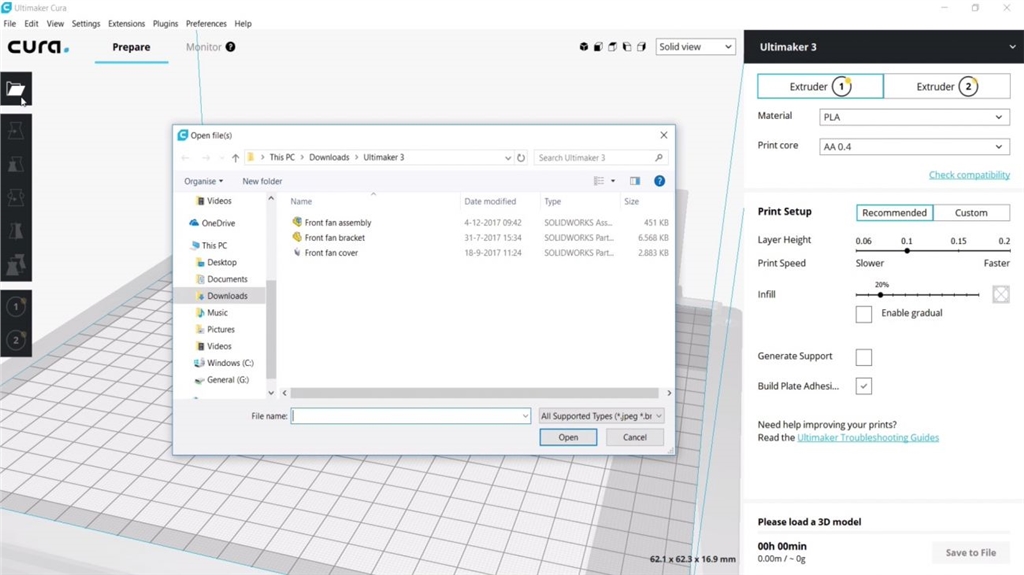Image resolution: width=1024 pixels, height=575 pixels.
Task: Toggle the preview pane icon in the dialog
Action: [634, 181]
